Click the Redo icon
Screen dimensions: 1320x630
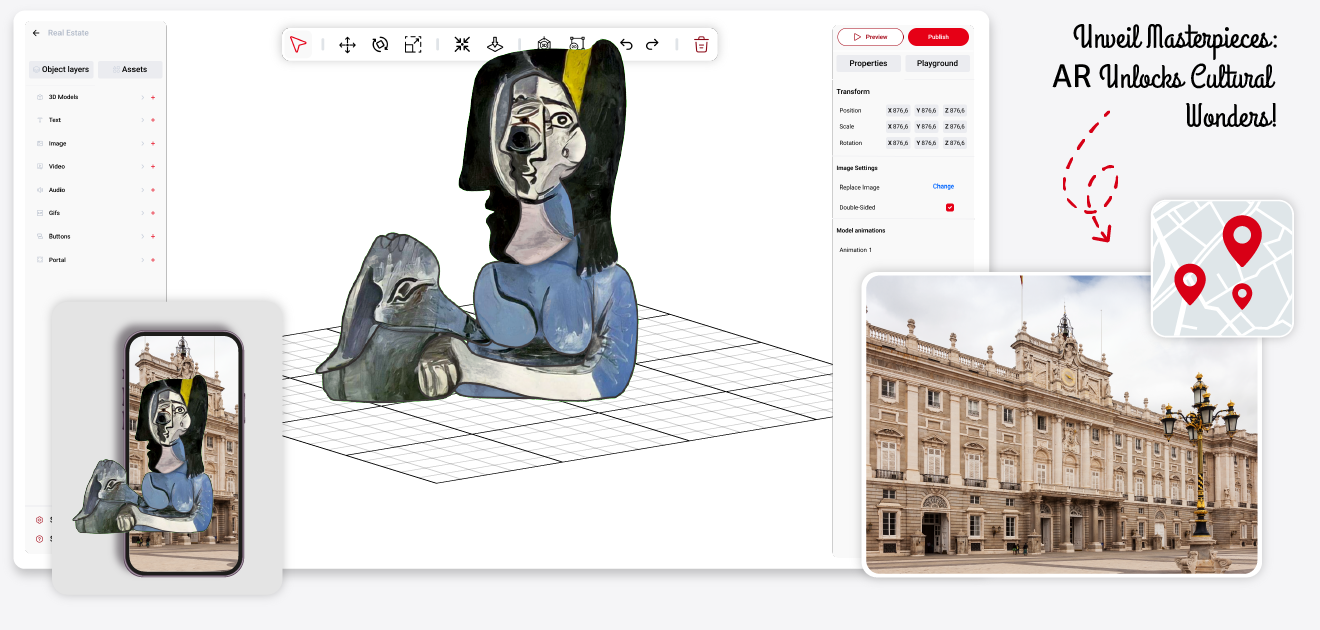[652, 44]
